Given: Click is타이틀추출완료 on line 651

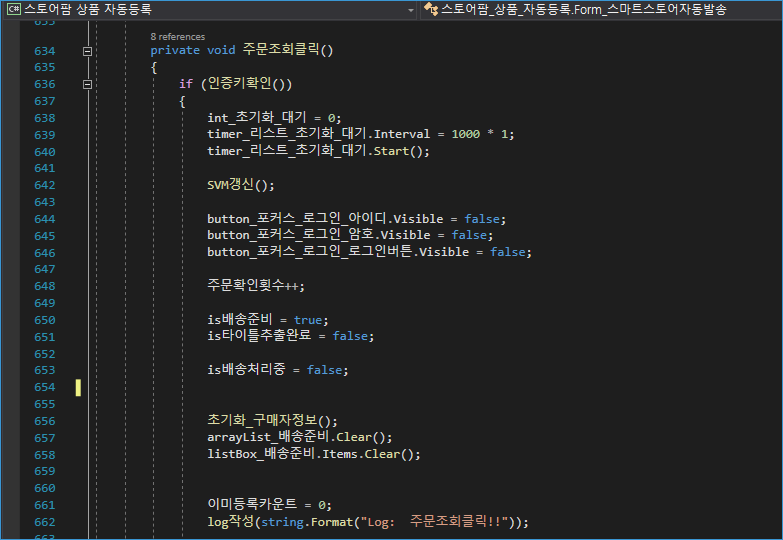Looking at the screenshot, I should click(x=259, y=336).
